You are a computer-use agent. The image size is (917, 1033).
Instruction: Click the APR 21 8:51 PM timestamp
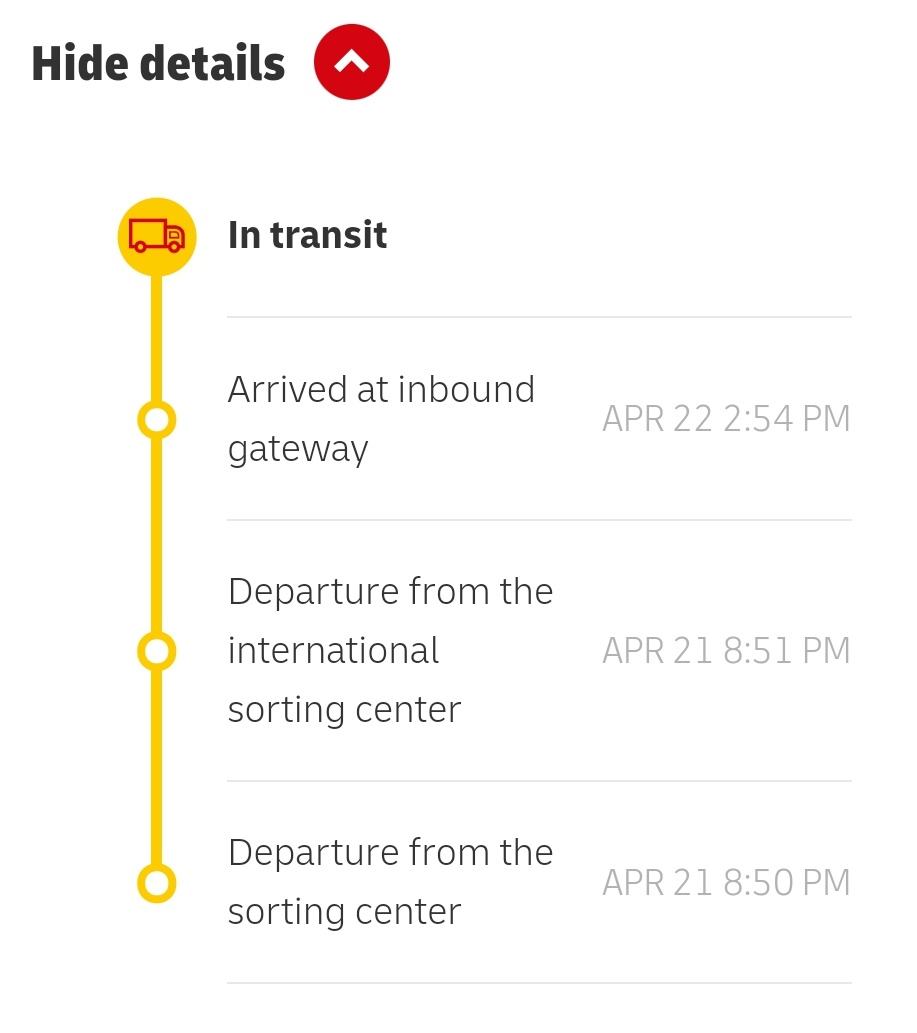(x=726, y=651)
